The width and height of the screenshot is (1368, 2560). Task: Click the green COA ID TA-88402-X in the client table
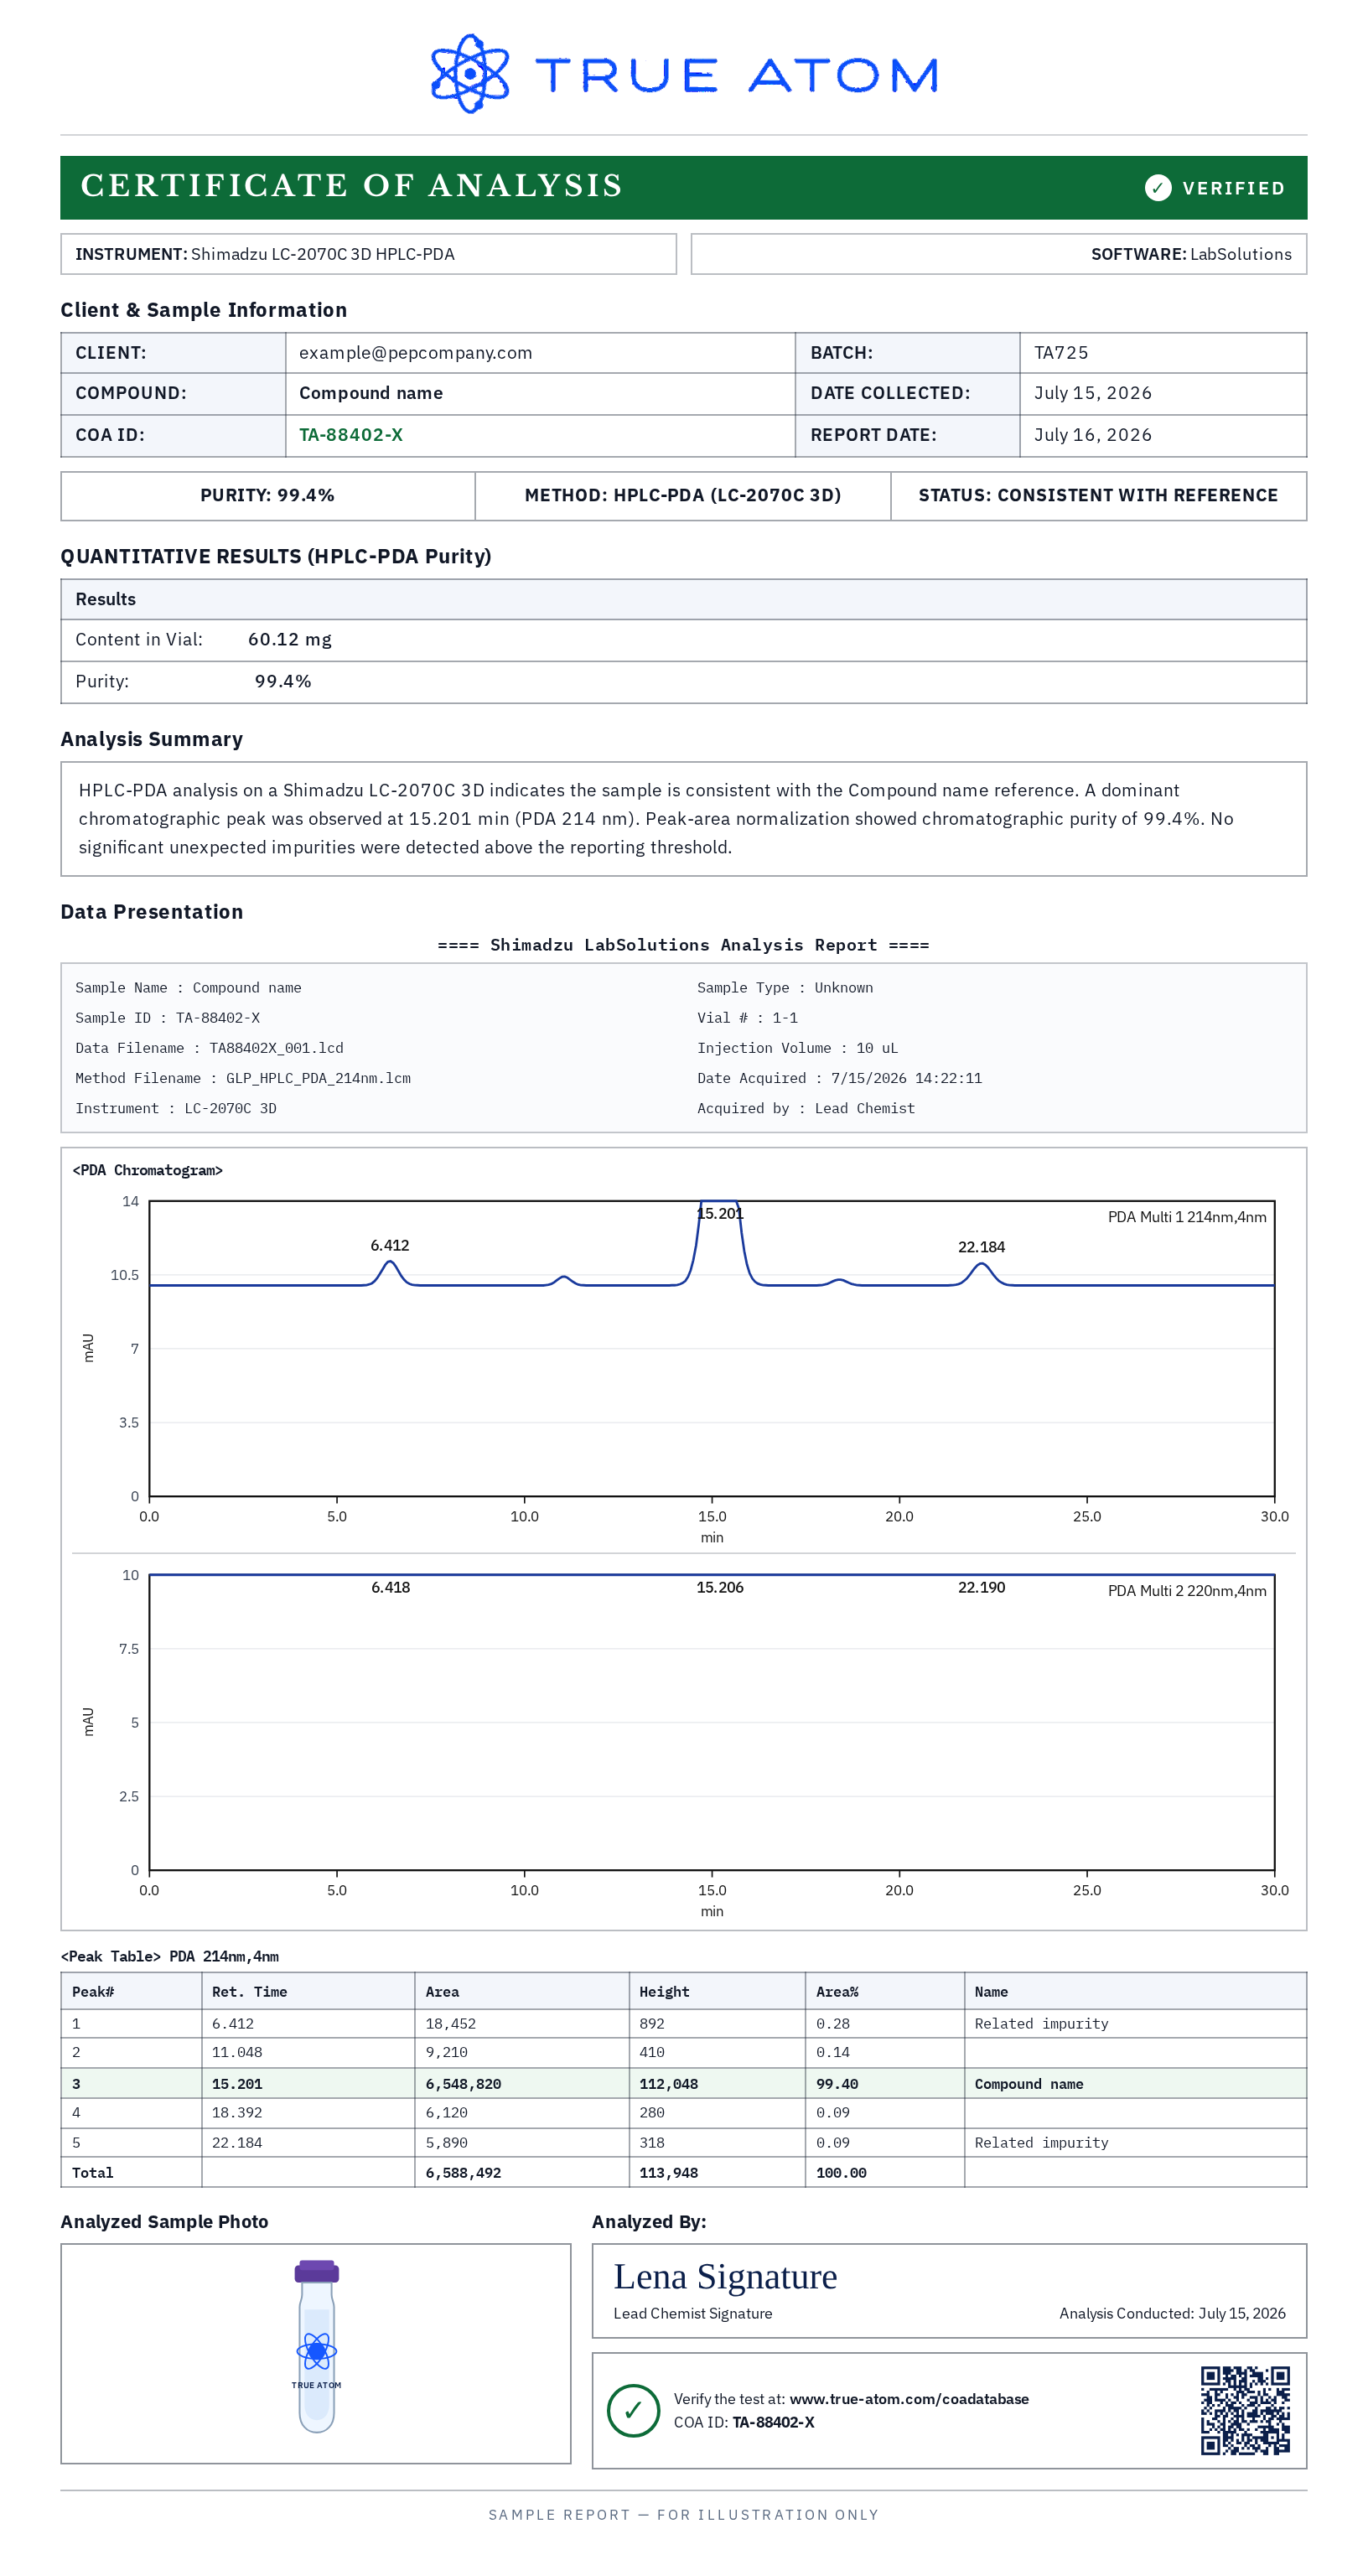(351, 435)
